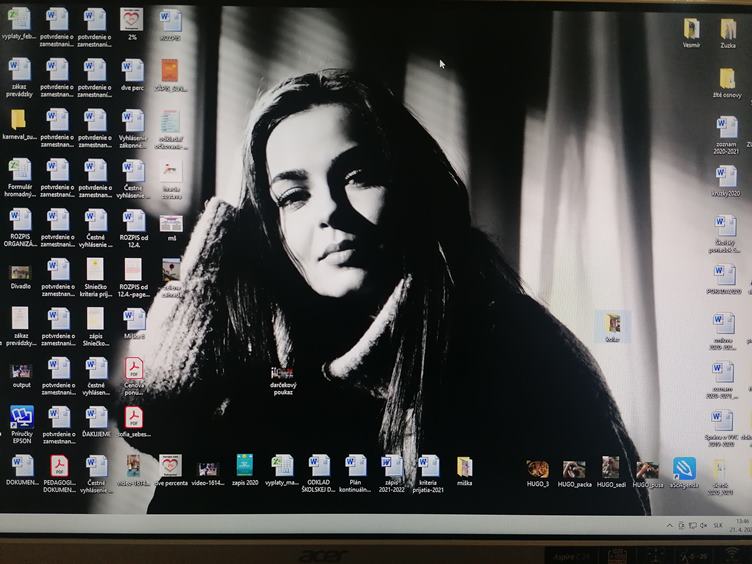Open the aSc Agenda desktop shortcut
Viewport: 752px width, 564px height.
click(x=684, y=468)
